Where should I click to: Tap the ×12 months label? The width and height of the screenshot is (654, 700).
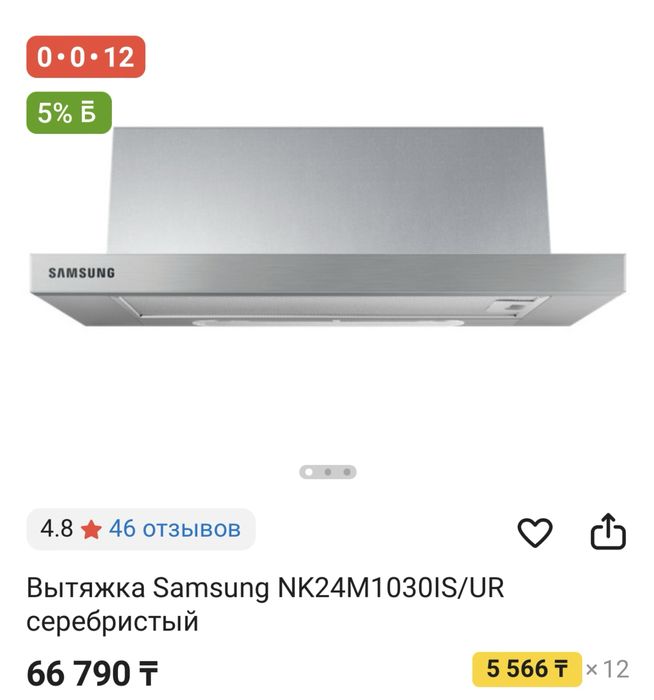click(x=607, y=669)
